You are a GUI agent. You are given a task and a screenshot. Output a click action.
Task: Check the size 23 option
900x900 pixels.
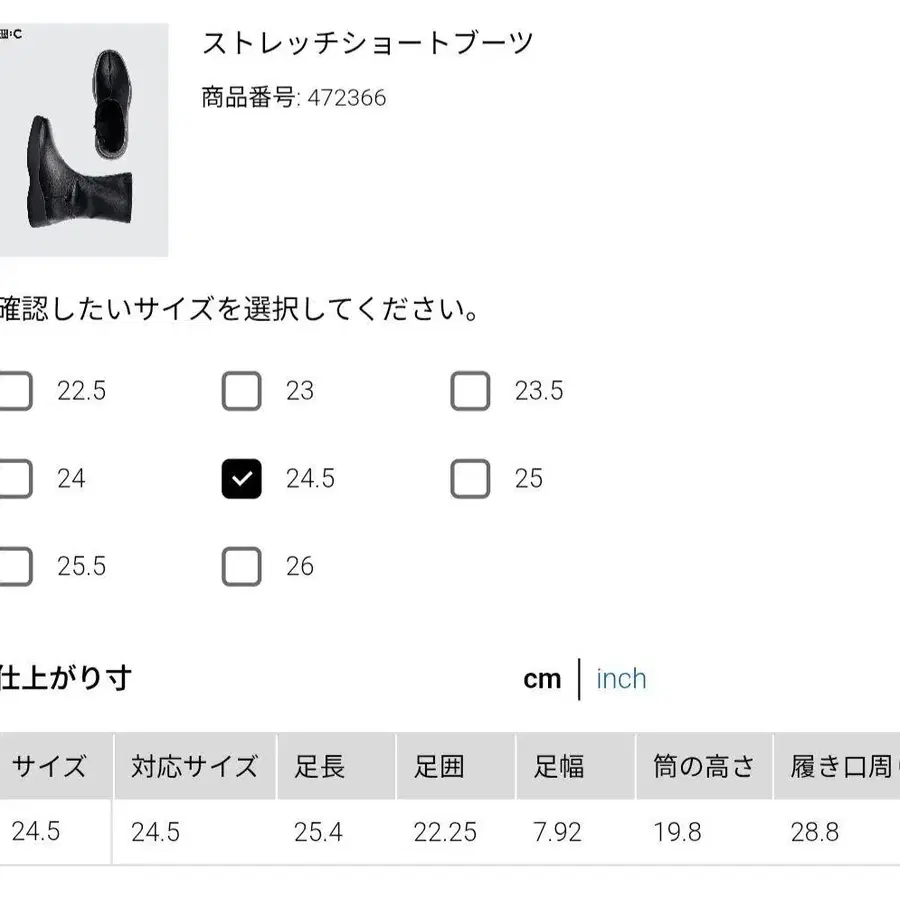[241, 391]
